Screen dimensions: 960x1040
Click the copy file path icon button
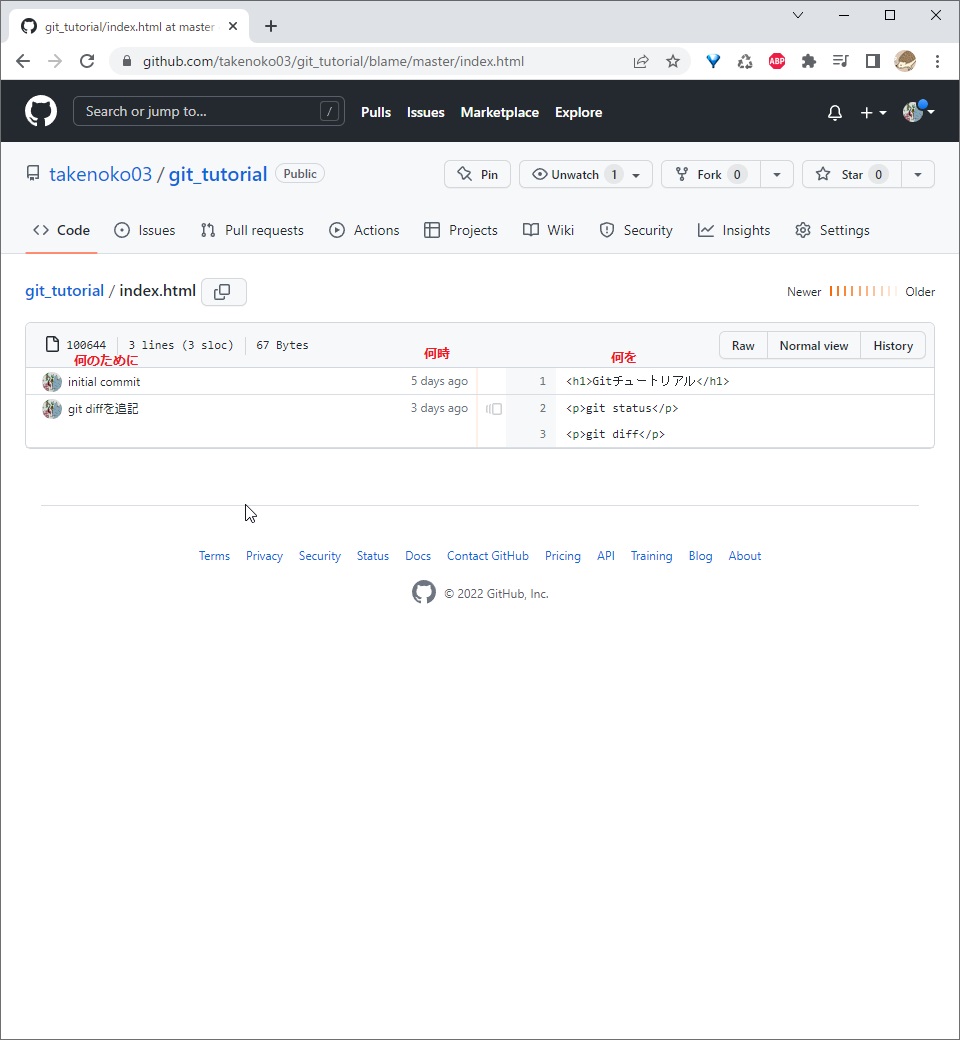pyautogui.click(x=224, y=292)
